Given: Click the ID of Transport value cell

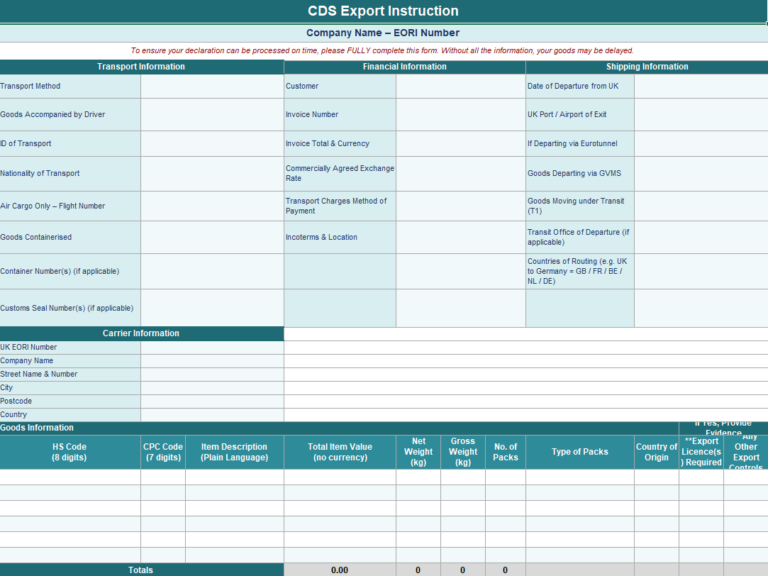Looking at the screenshot, I should pyautogui.click(x=212, y=144).
